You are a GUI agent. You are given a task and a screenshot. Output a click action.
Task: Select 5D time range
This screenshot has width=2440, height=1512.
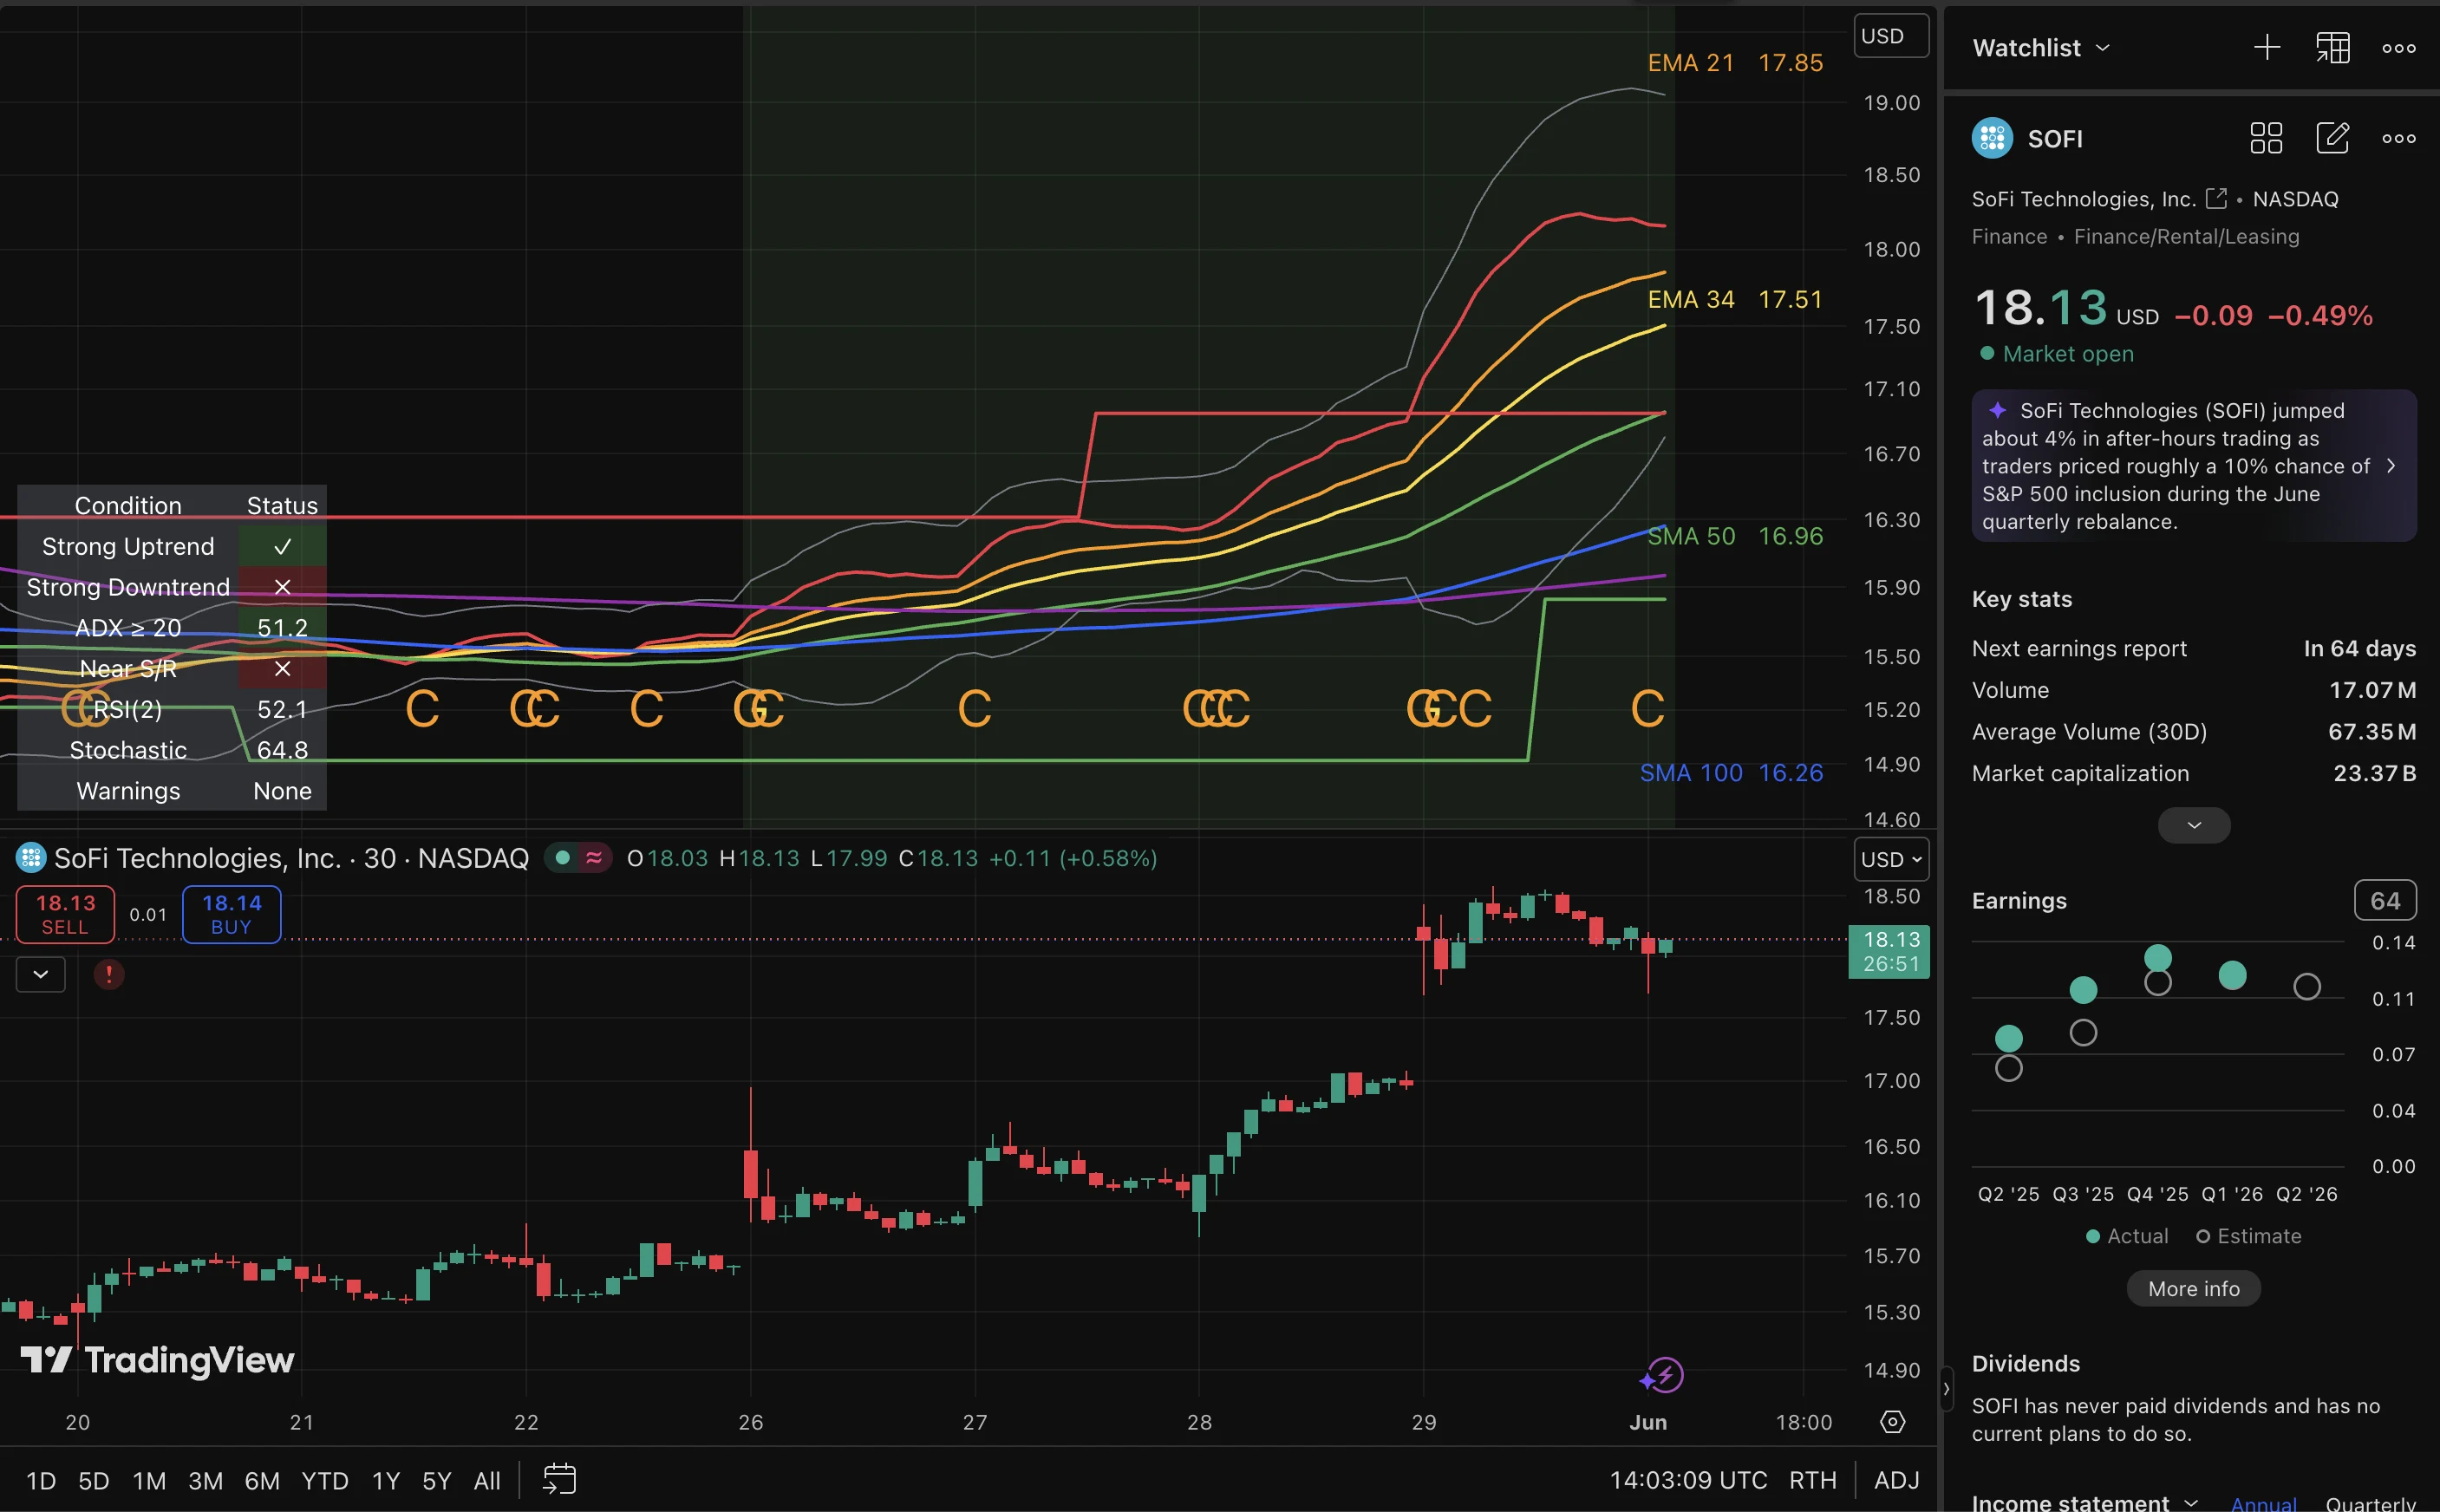point(94,1480)
